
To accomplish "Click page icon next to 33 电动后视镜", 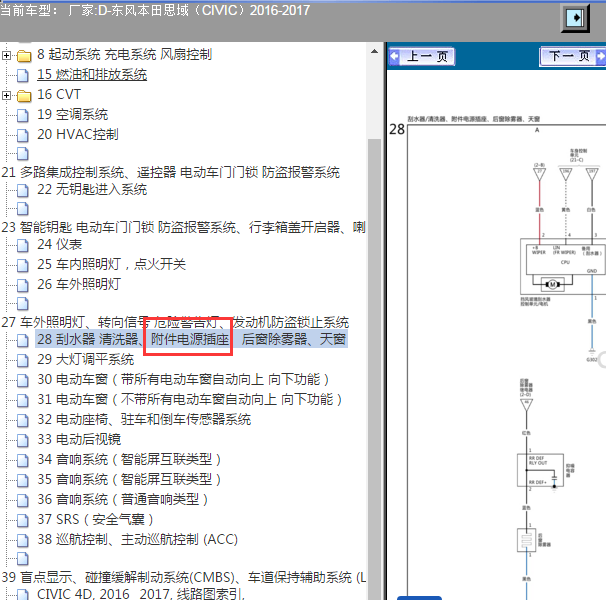I will 23,441.
